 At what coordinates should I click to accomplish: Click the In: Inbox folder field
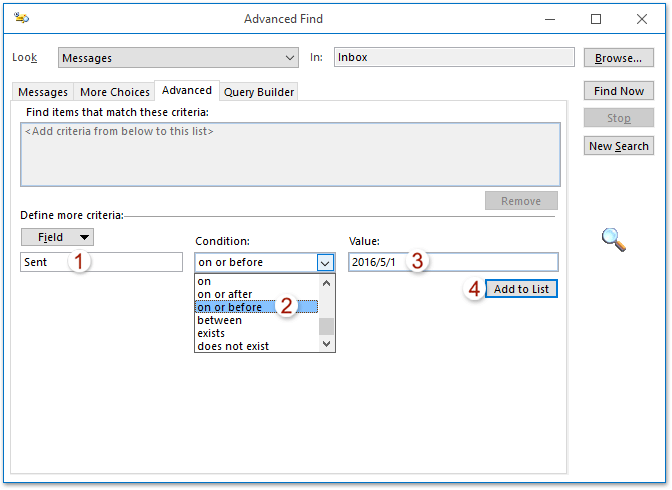click(x=454, y=57)
